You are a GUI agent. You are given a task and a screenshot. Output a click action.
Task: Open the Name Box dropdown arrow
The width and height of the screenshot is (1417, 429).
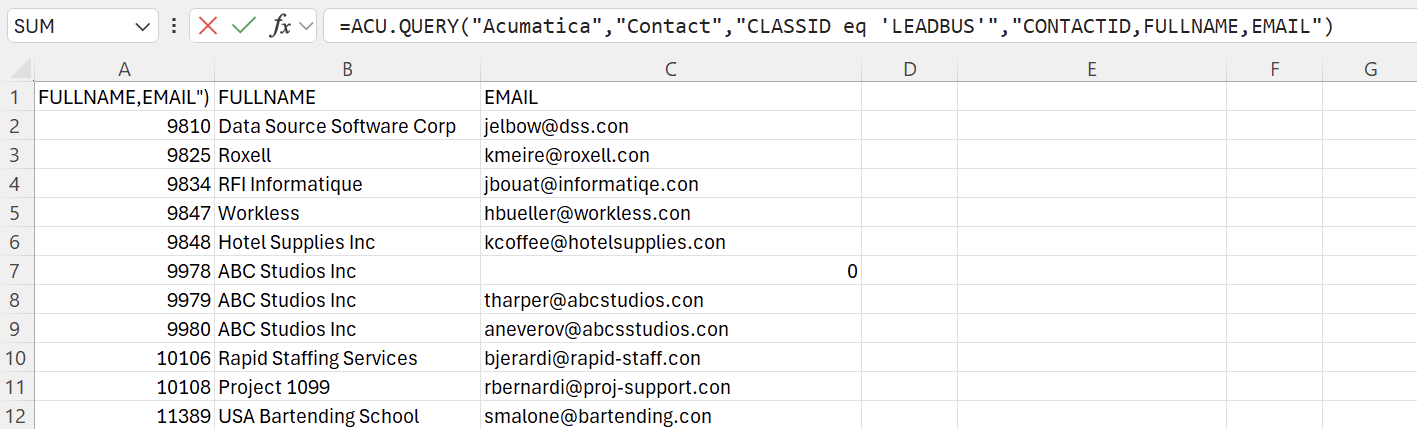(139, 27)
